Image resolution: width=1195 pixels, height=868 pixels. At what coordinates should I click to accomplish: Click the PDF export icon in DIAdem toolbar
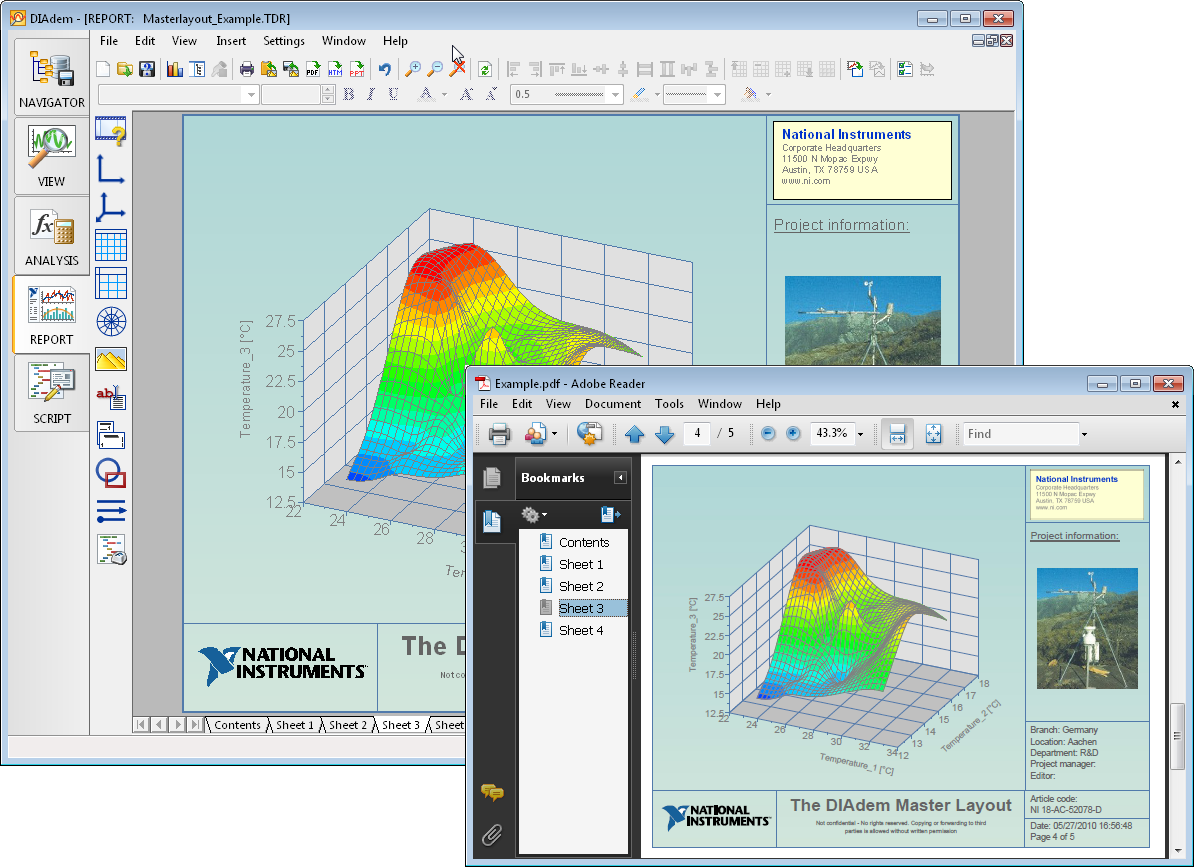coord(312,69)
